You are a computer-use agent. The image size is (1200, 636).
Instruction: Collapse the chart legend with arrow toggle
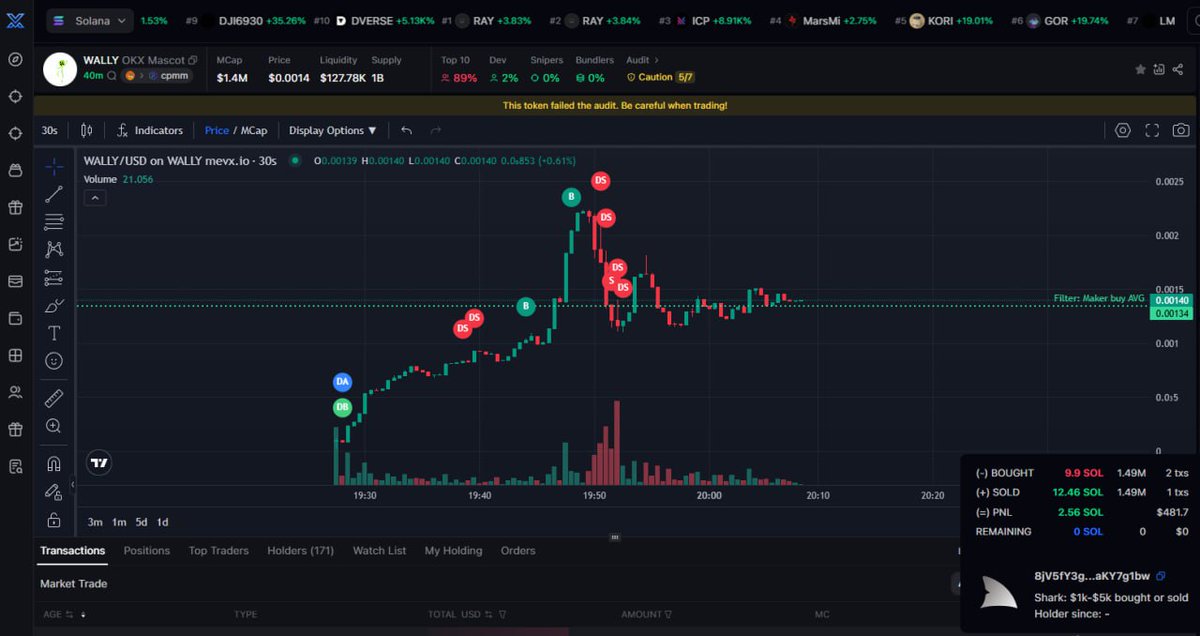pyautogui.click(x=94, y=198)
